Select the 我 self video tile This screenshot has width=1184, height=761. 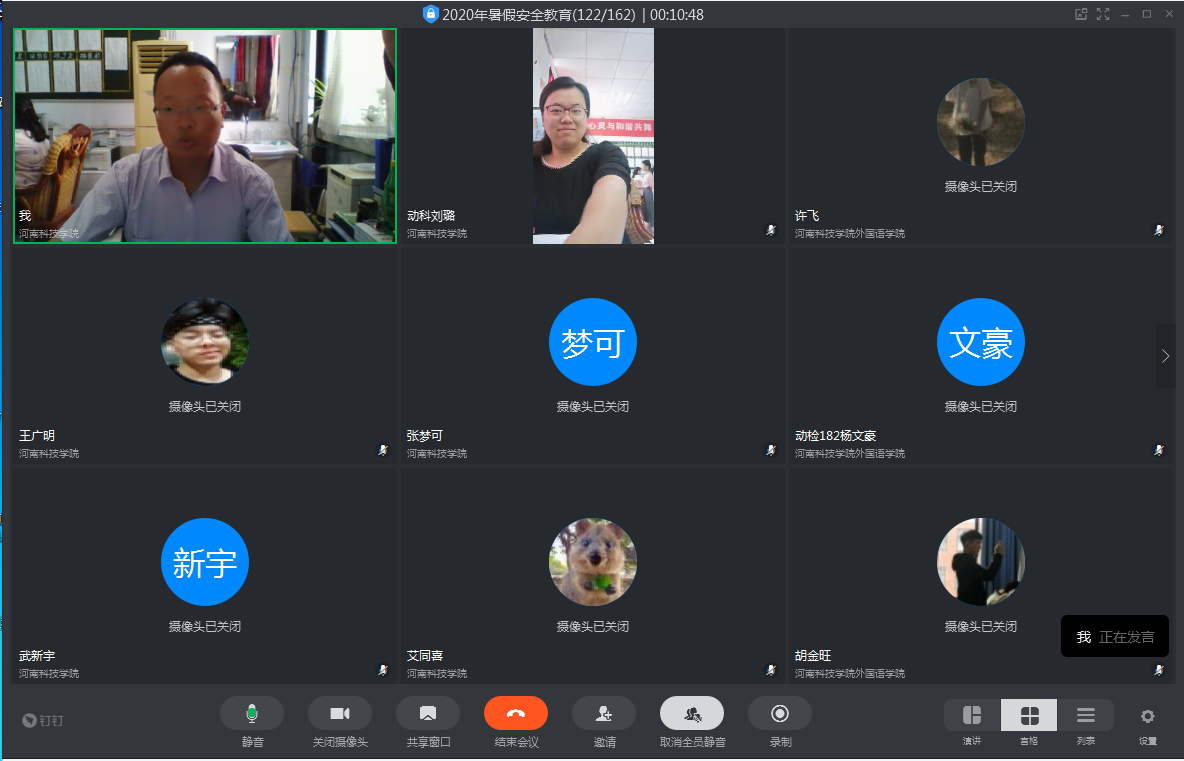[205, 135]
